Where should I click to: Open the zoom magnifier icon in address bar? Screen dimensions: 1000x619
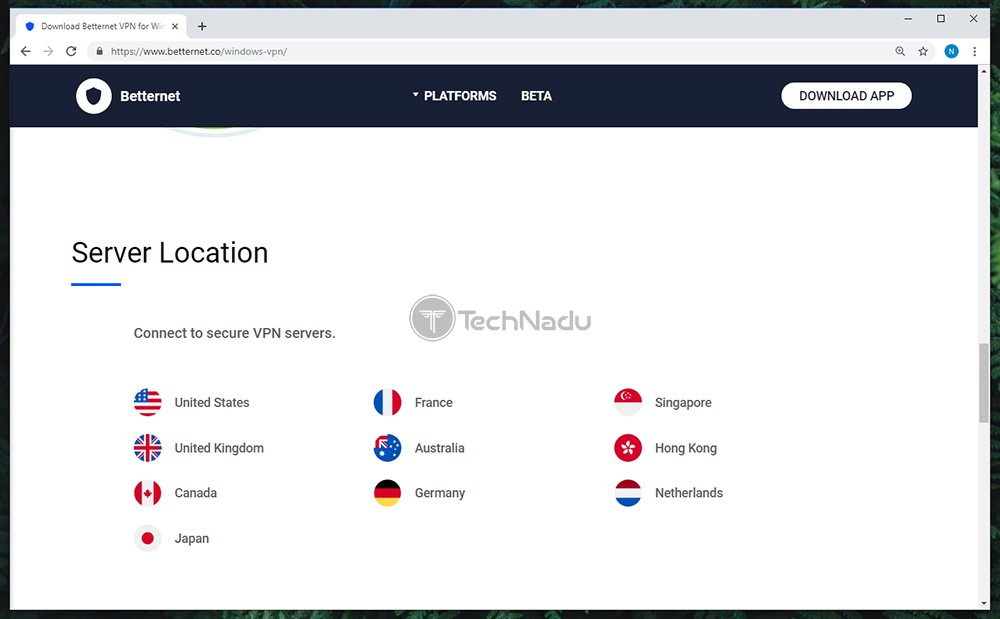[900, 51]
